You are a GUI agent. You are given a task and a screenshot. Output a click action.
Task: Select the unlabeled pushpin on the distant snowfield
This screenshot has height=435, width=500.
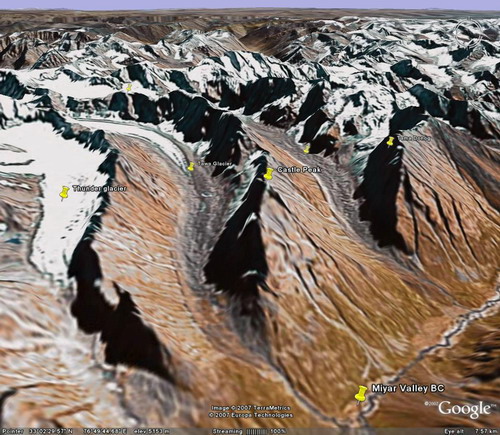[129, 87]
